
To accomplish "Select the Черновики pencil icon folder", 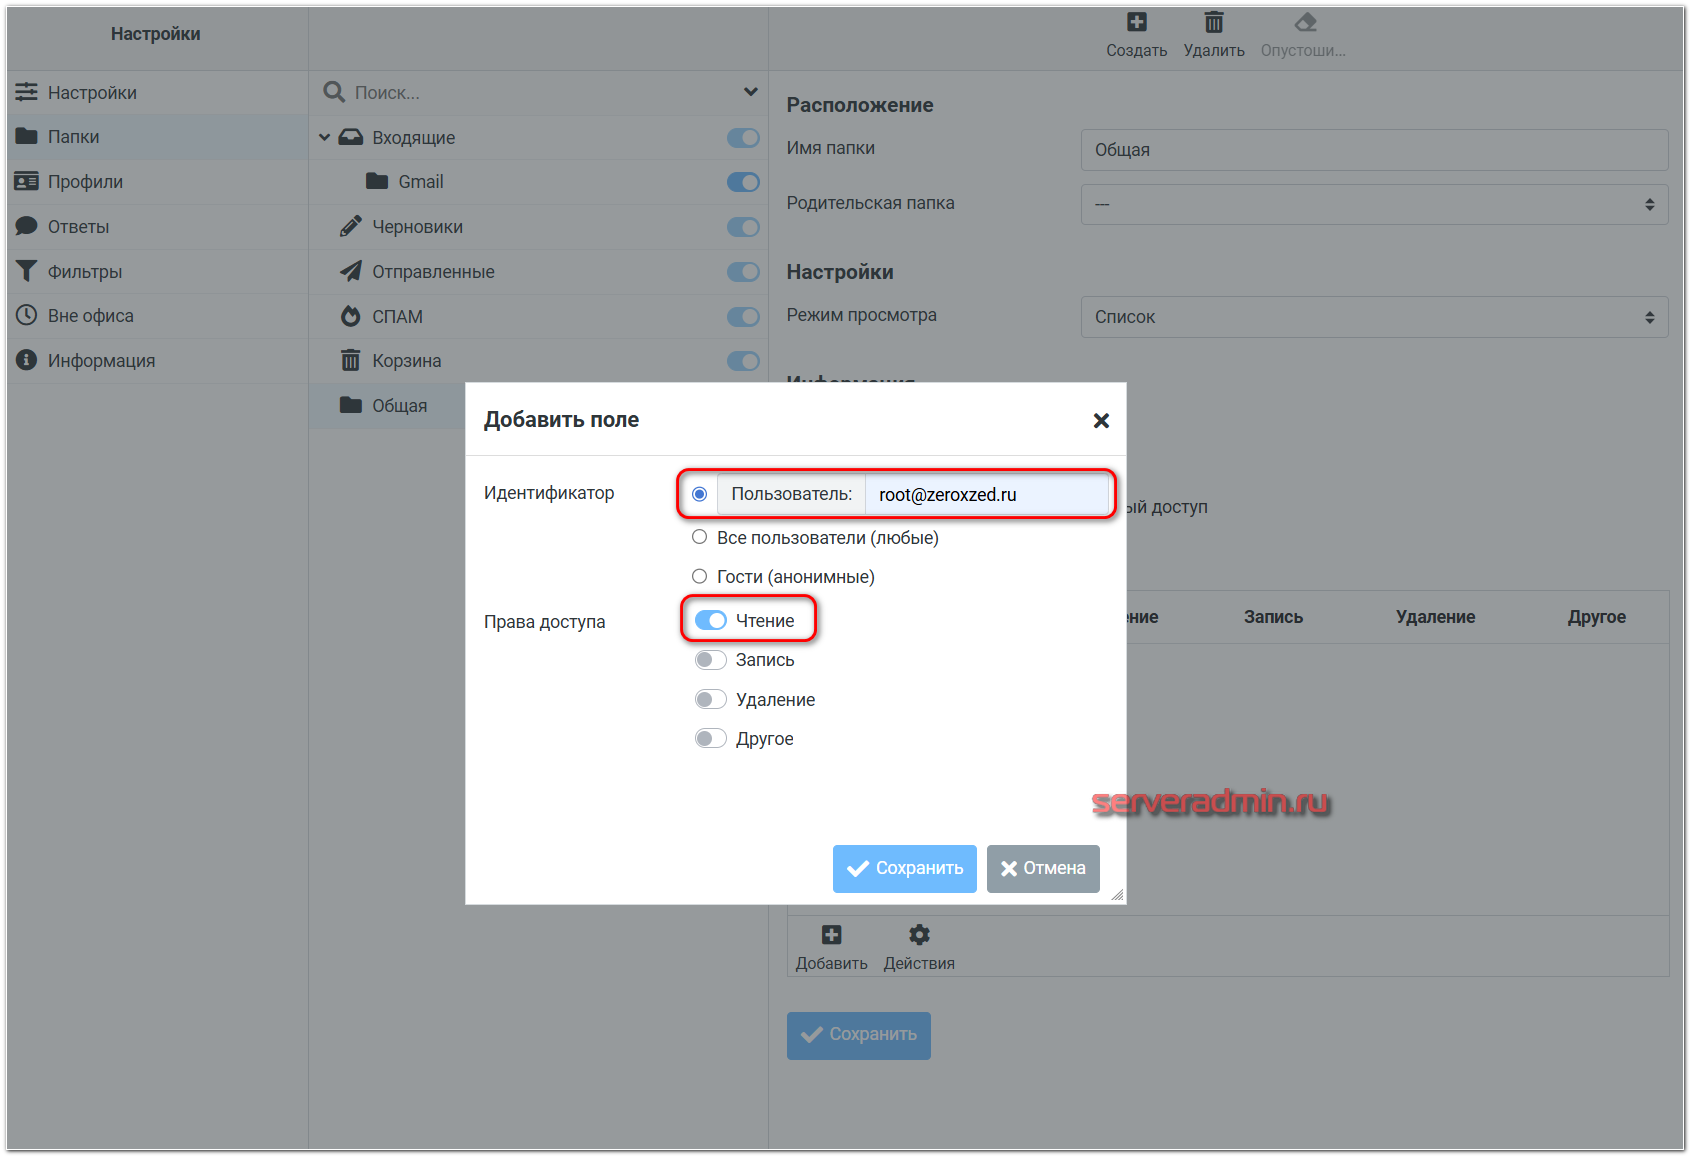I will (350, 227).
